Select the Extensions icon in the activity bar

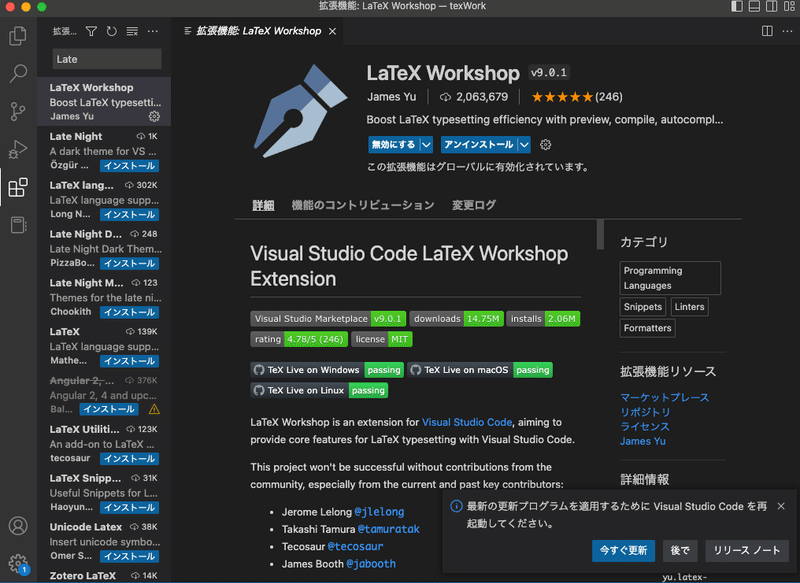click(18, 187)
